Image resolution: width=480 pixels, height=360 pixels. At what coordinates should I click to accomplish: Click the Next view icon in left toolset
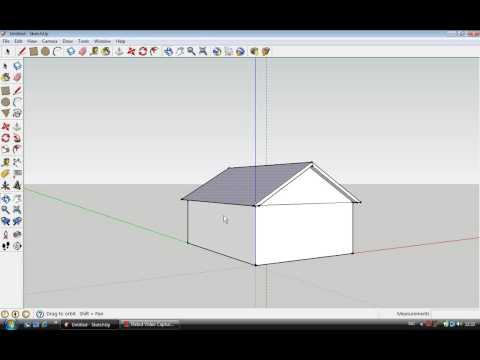point(17,221)
